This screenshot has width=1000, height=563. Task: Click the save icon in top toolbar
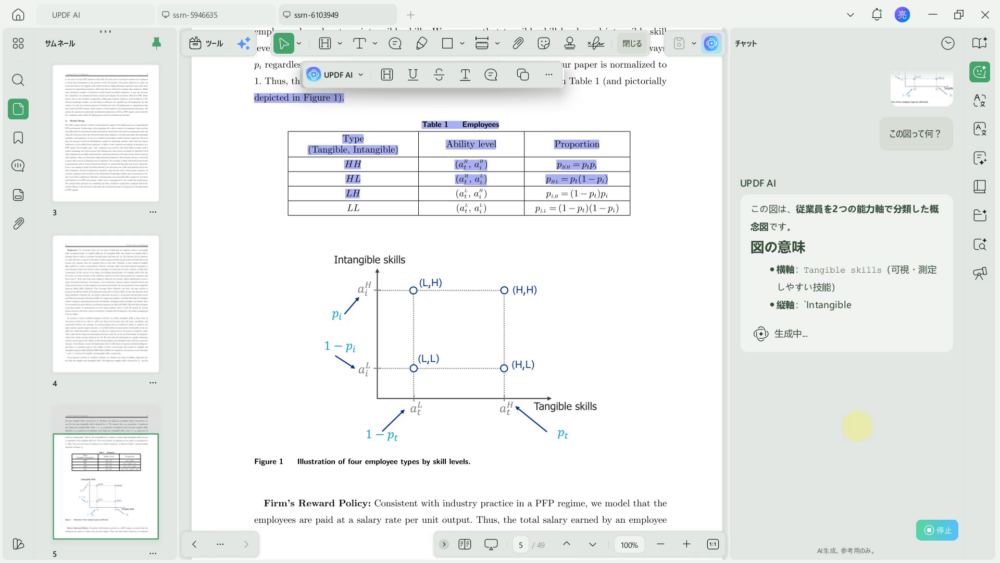679,43
